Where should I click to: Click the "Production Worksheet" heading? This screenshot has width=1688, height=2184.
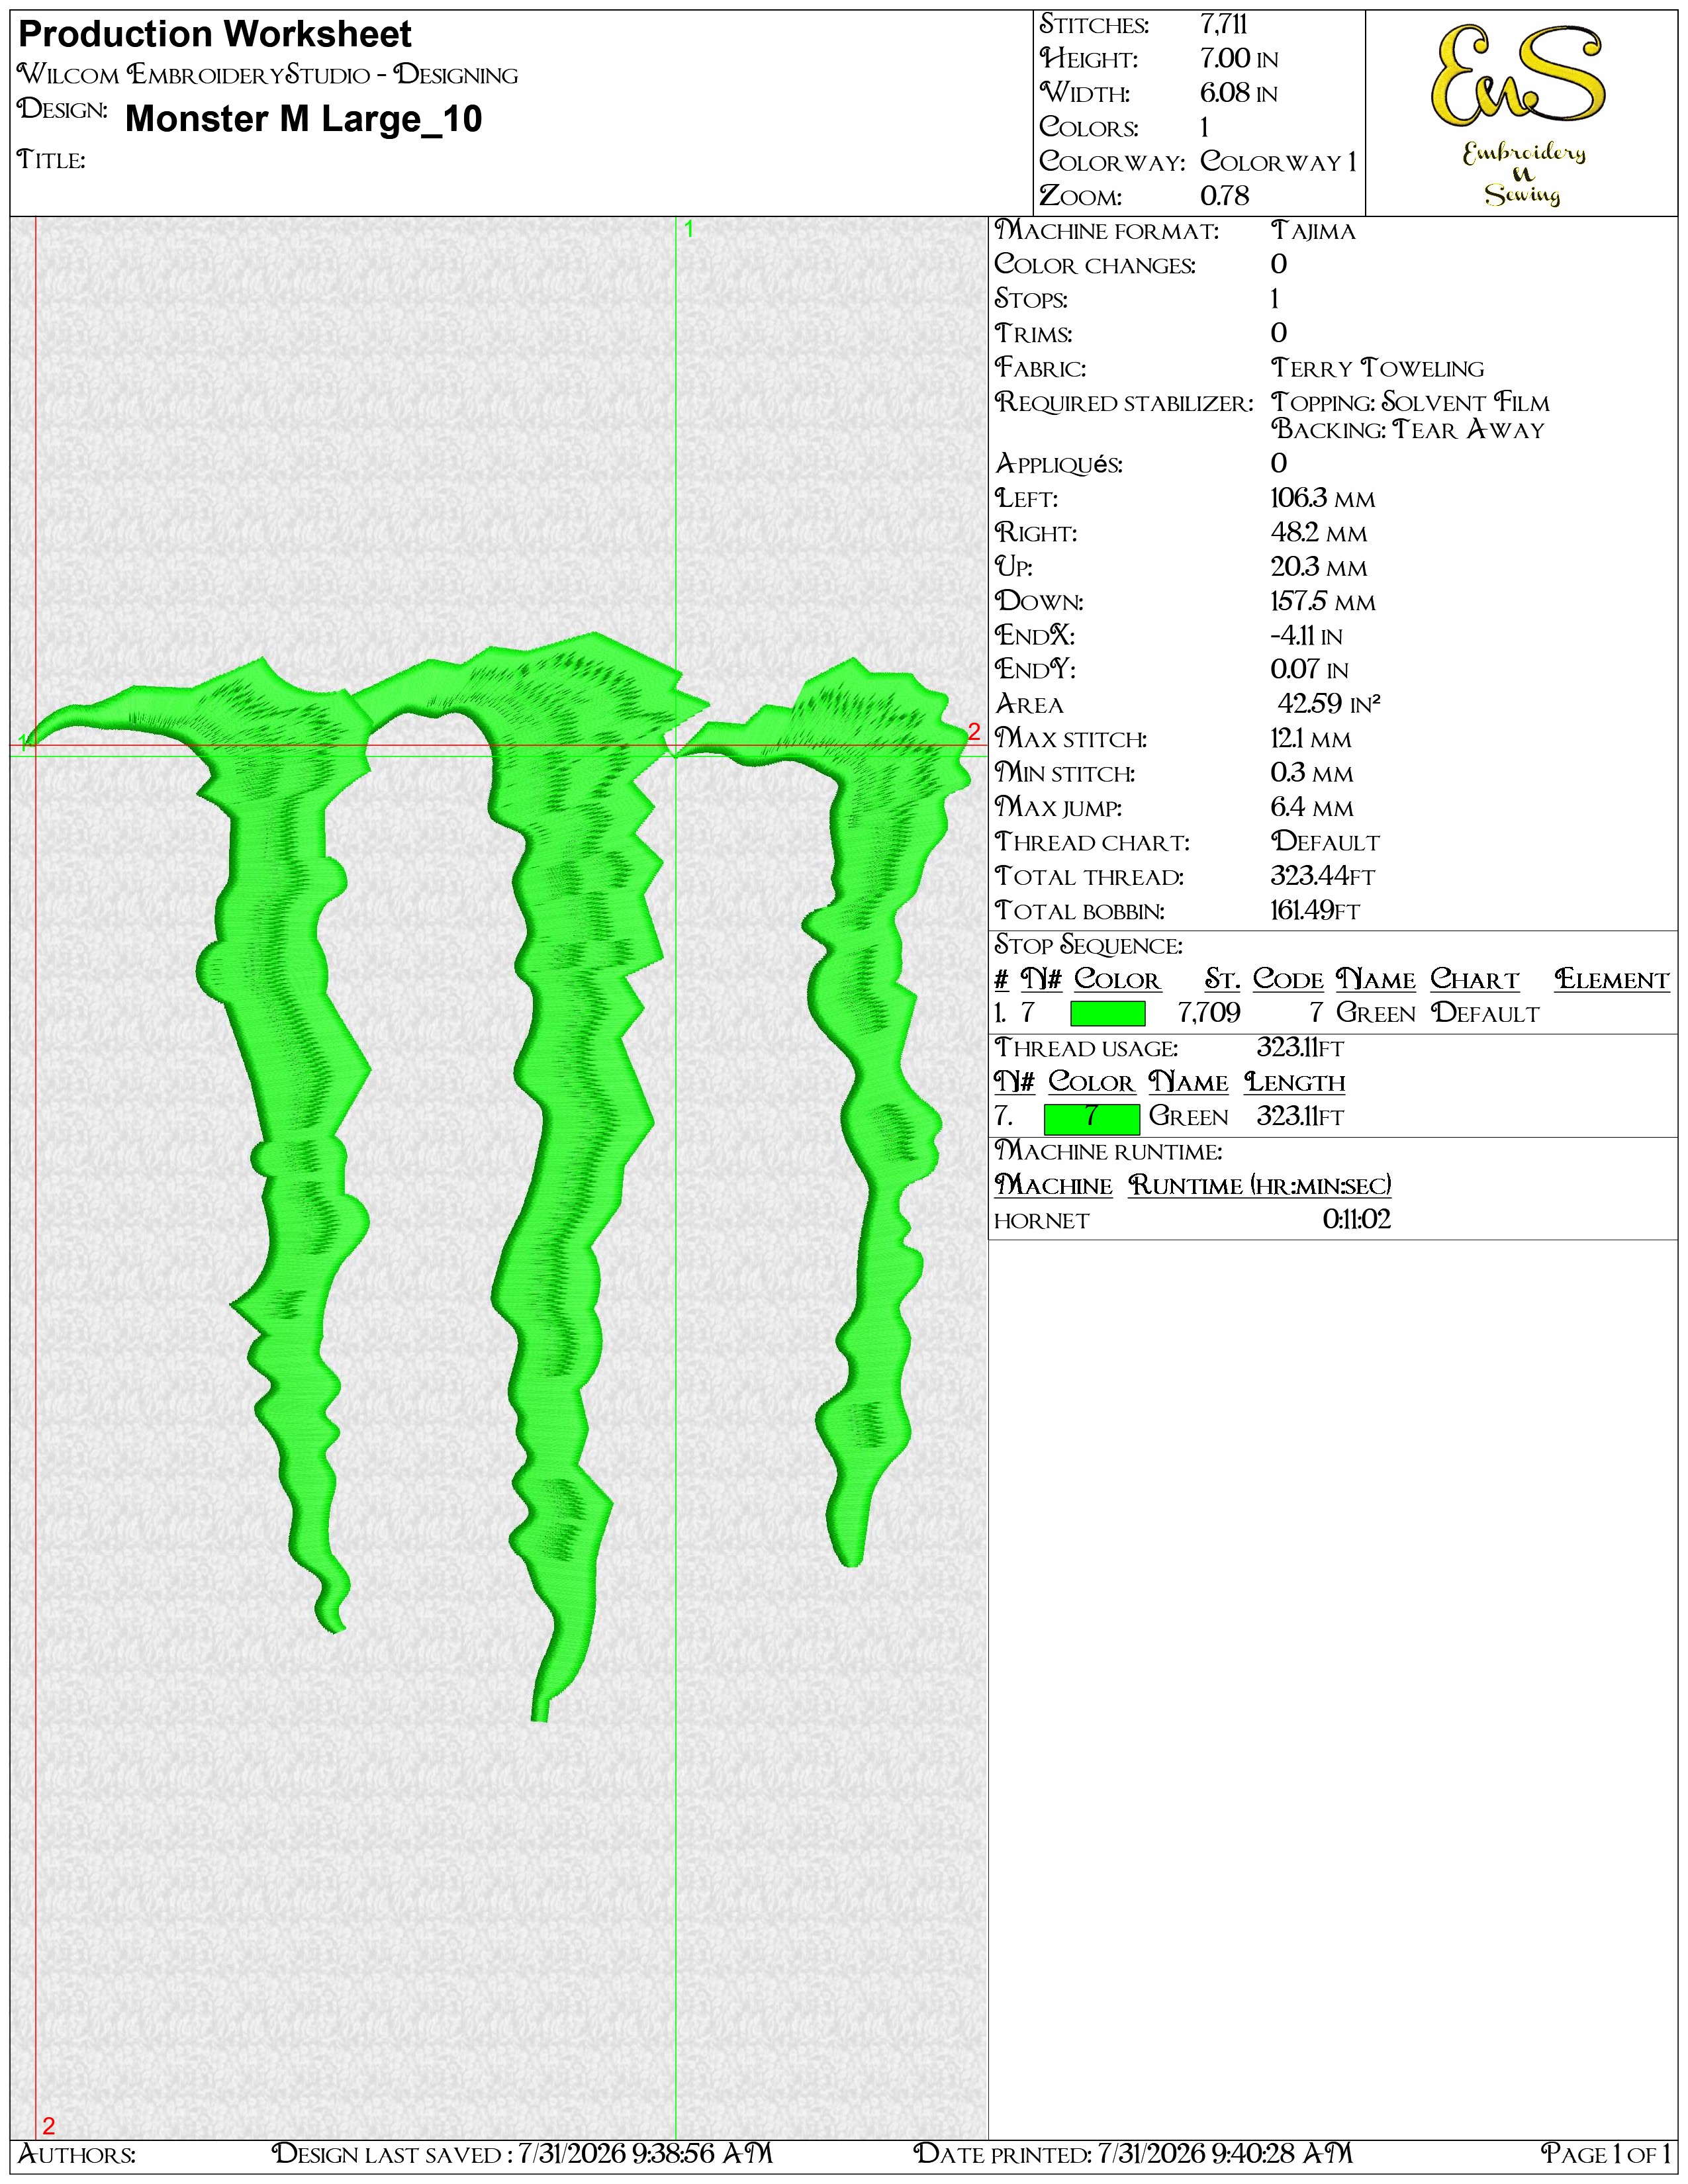(x=215, y=35)
